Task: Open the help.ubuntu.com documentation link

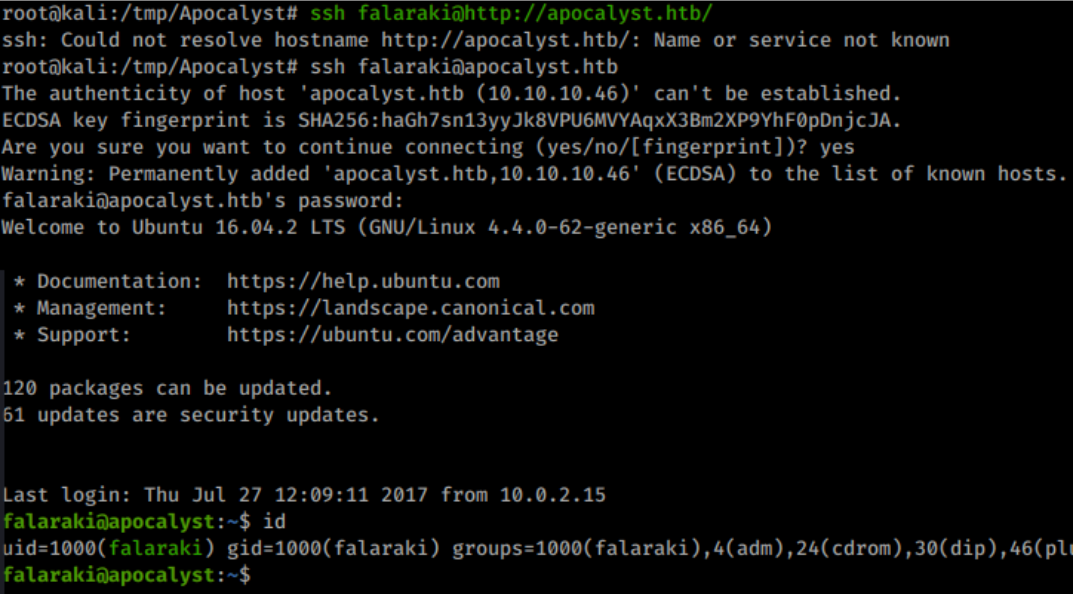Action: [x=363, y=282]
